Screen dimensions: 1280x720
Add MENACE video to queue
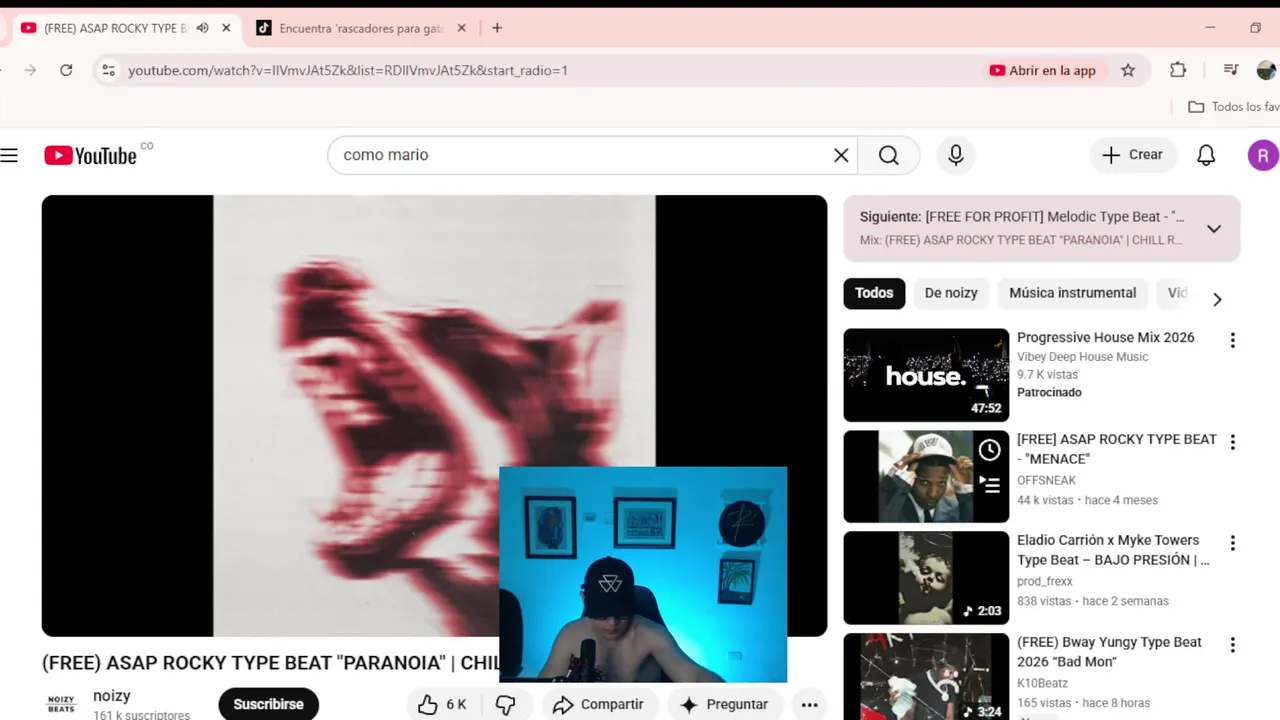989,485
